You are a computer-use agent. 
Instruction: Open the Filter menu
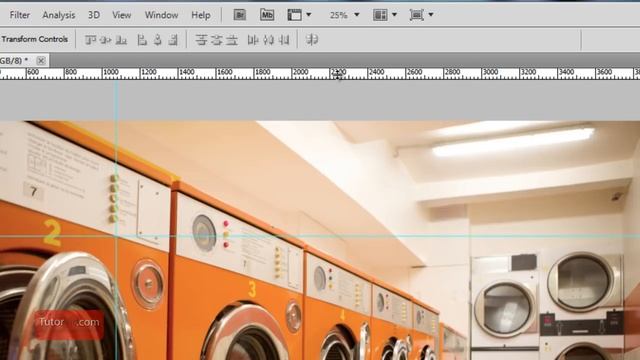tap(20, 15)
